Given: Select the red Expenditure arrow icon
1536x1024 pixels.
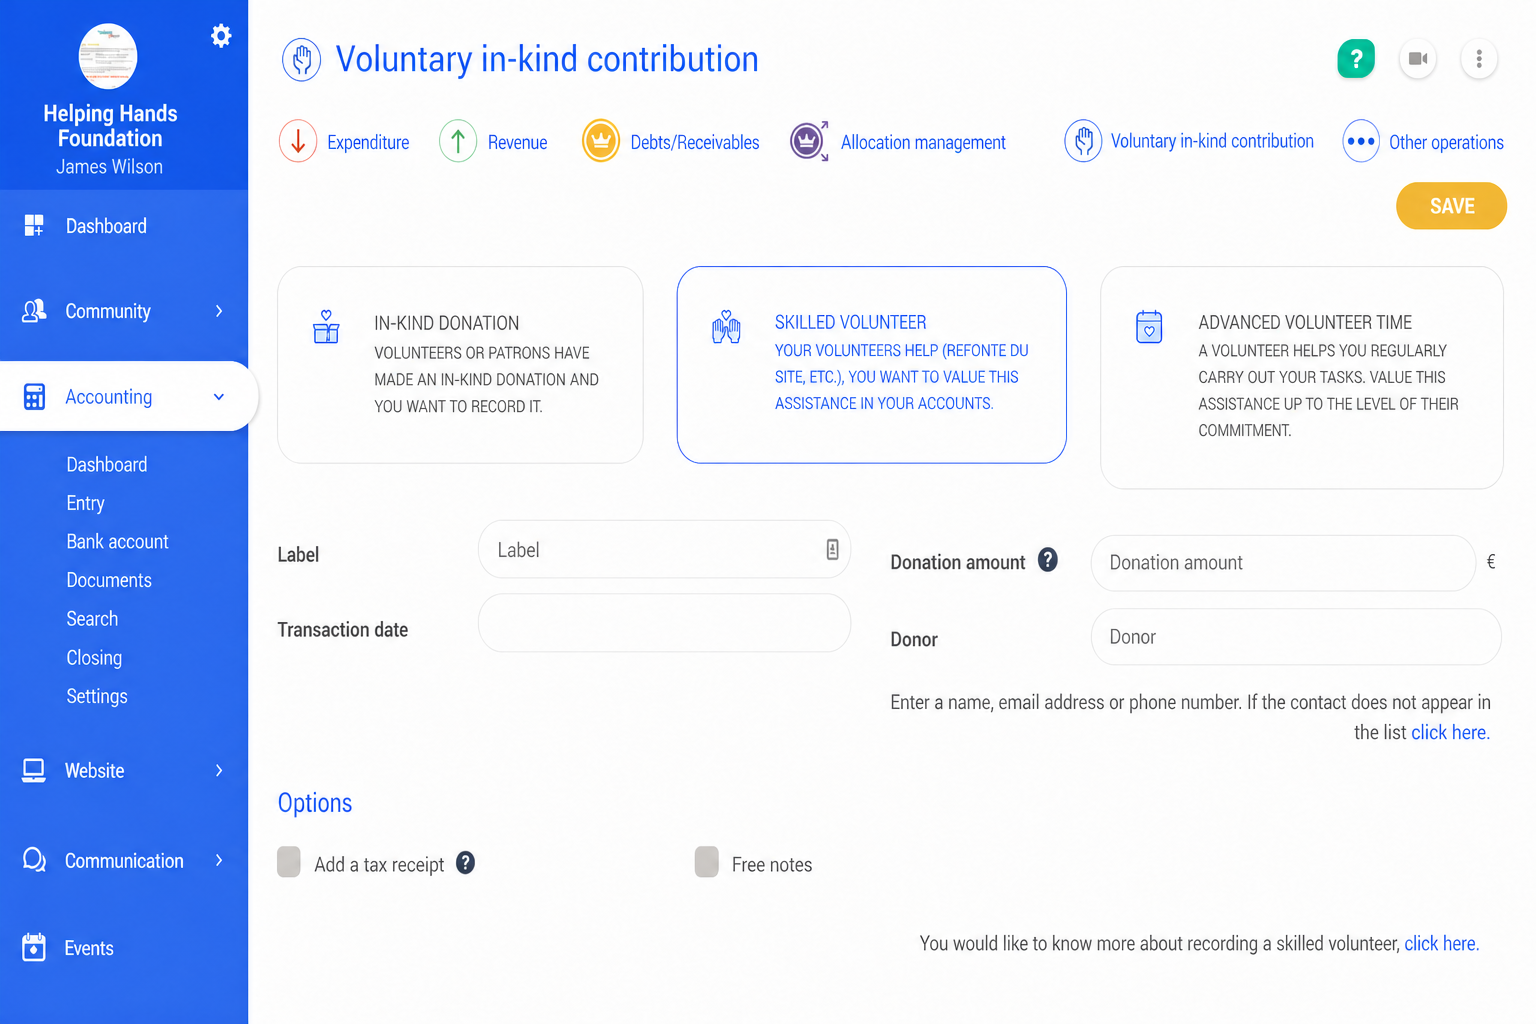Looking at the screenshot, I should click(x=298, y=142).
